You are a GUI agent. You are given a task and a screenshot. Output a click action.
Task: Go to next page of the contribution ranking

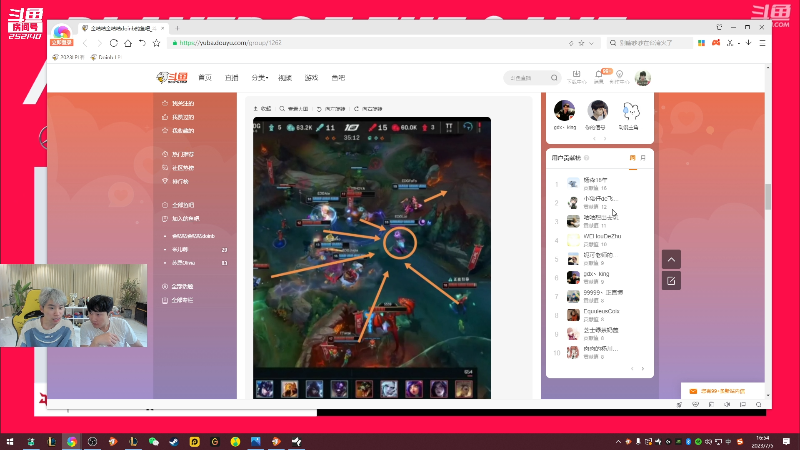click(x=643, y=368)
